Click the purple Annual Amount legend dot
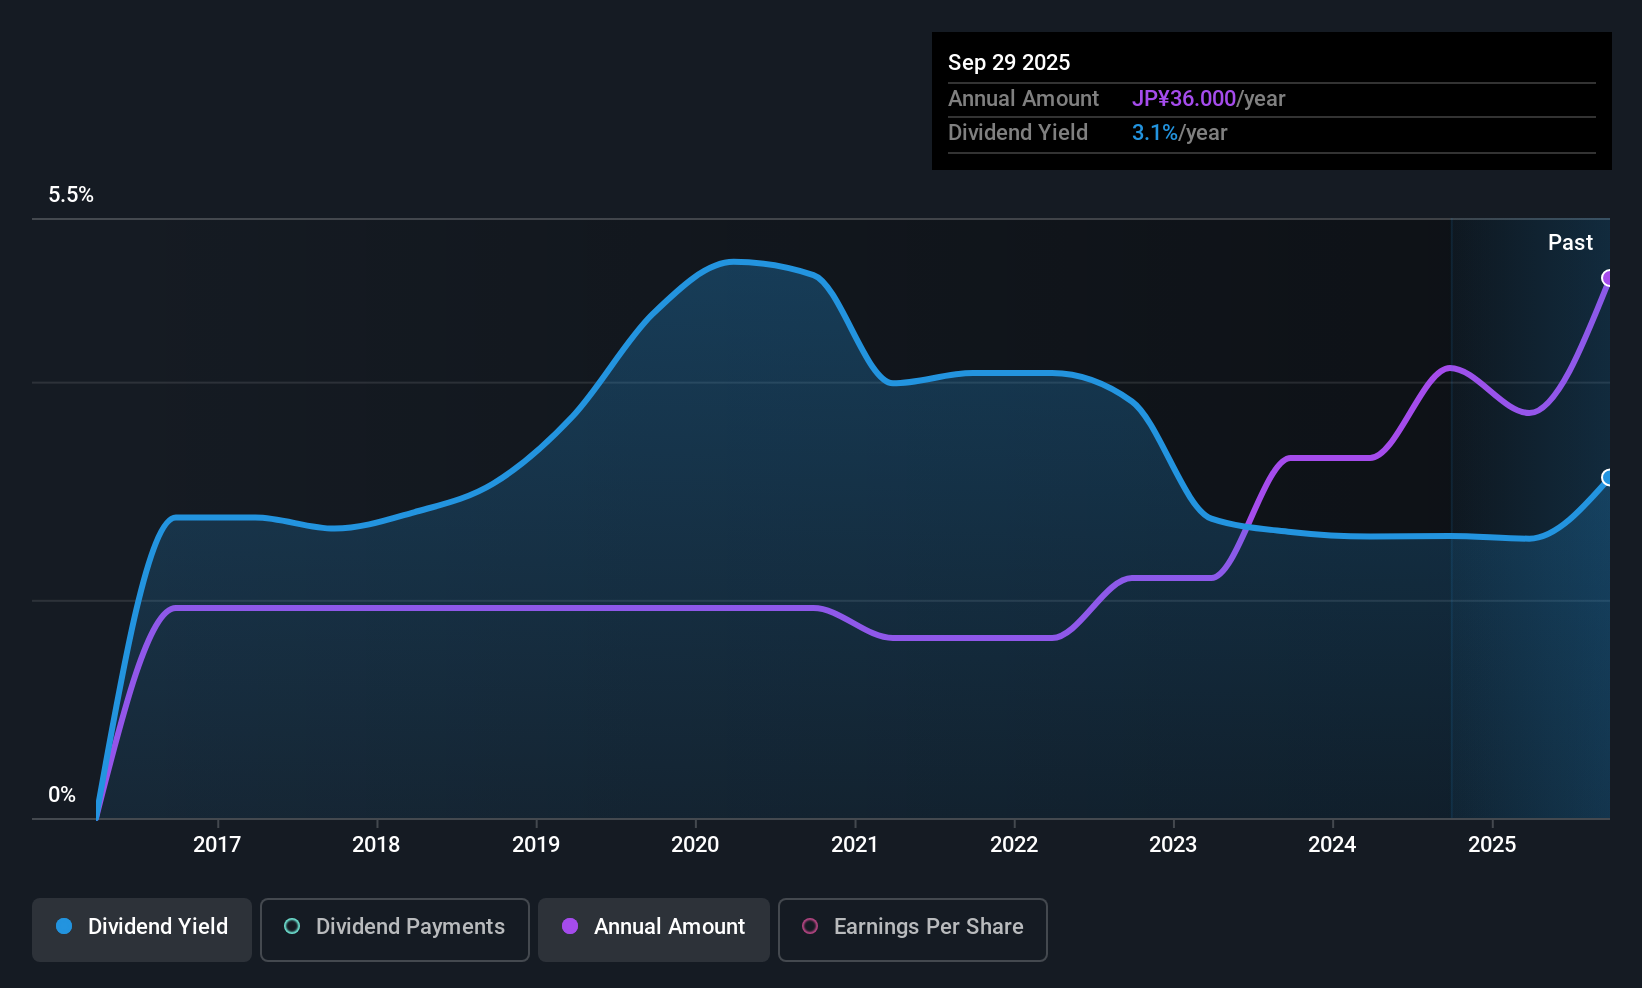The width and height of the screenshot is (1642, 988). click(x=570, y=927)
